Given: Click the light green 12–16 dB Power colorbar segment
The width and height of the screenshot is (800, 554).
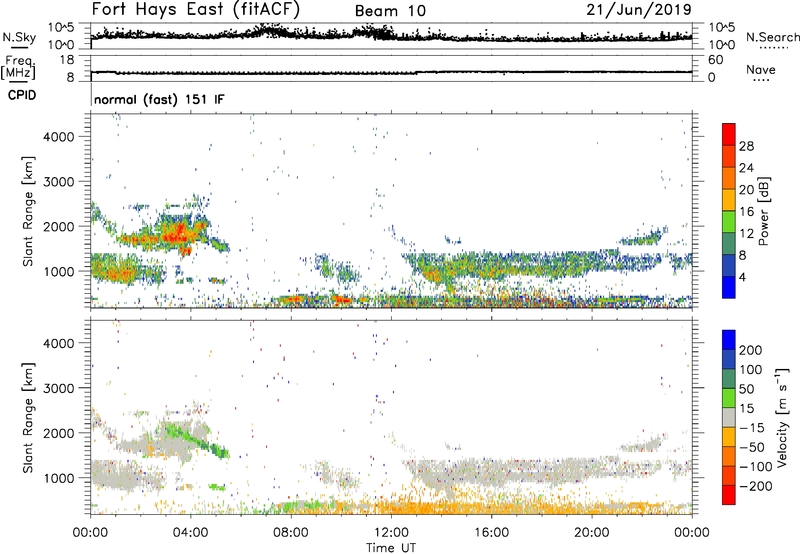Looking at the screenshot, I should coord(729,221).
